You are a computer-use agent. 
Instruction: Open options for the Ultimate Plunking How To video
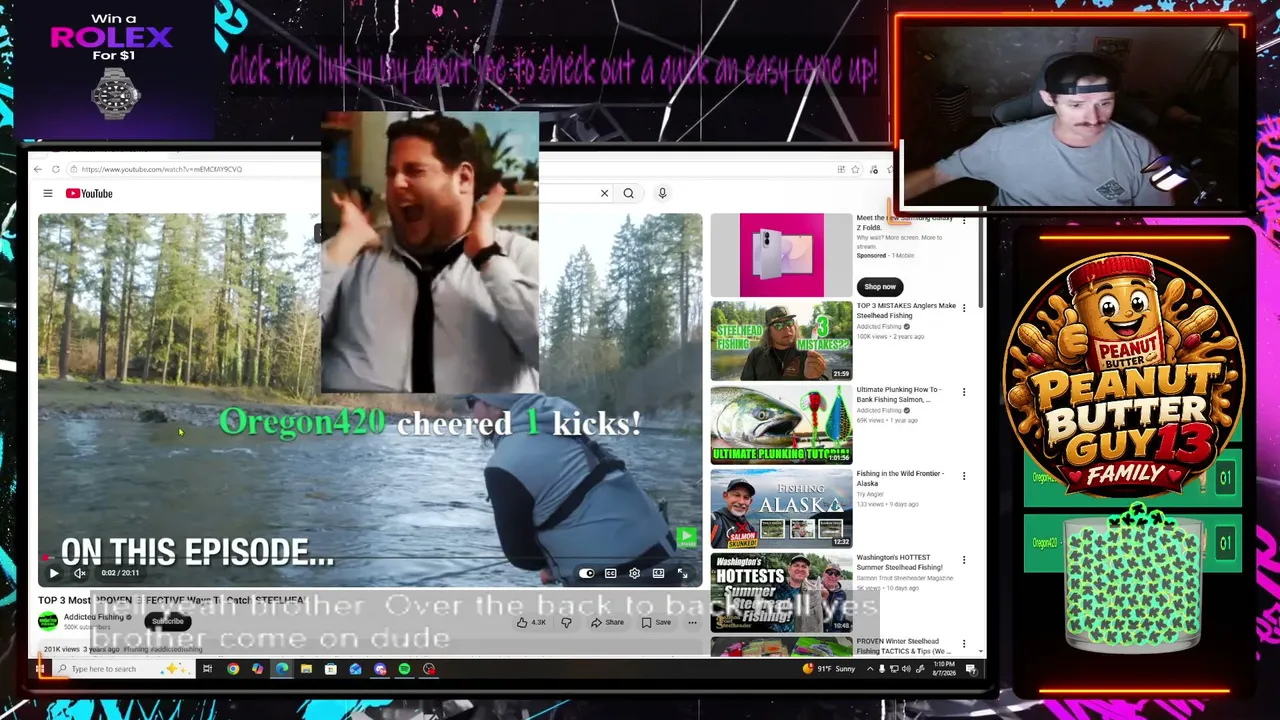click(964, 392)
